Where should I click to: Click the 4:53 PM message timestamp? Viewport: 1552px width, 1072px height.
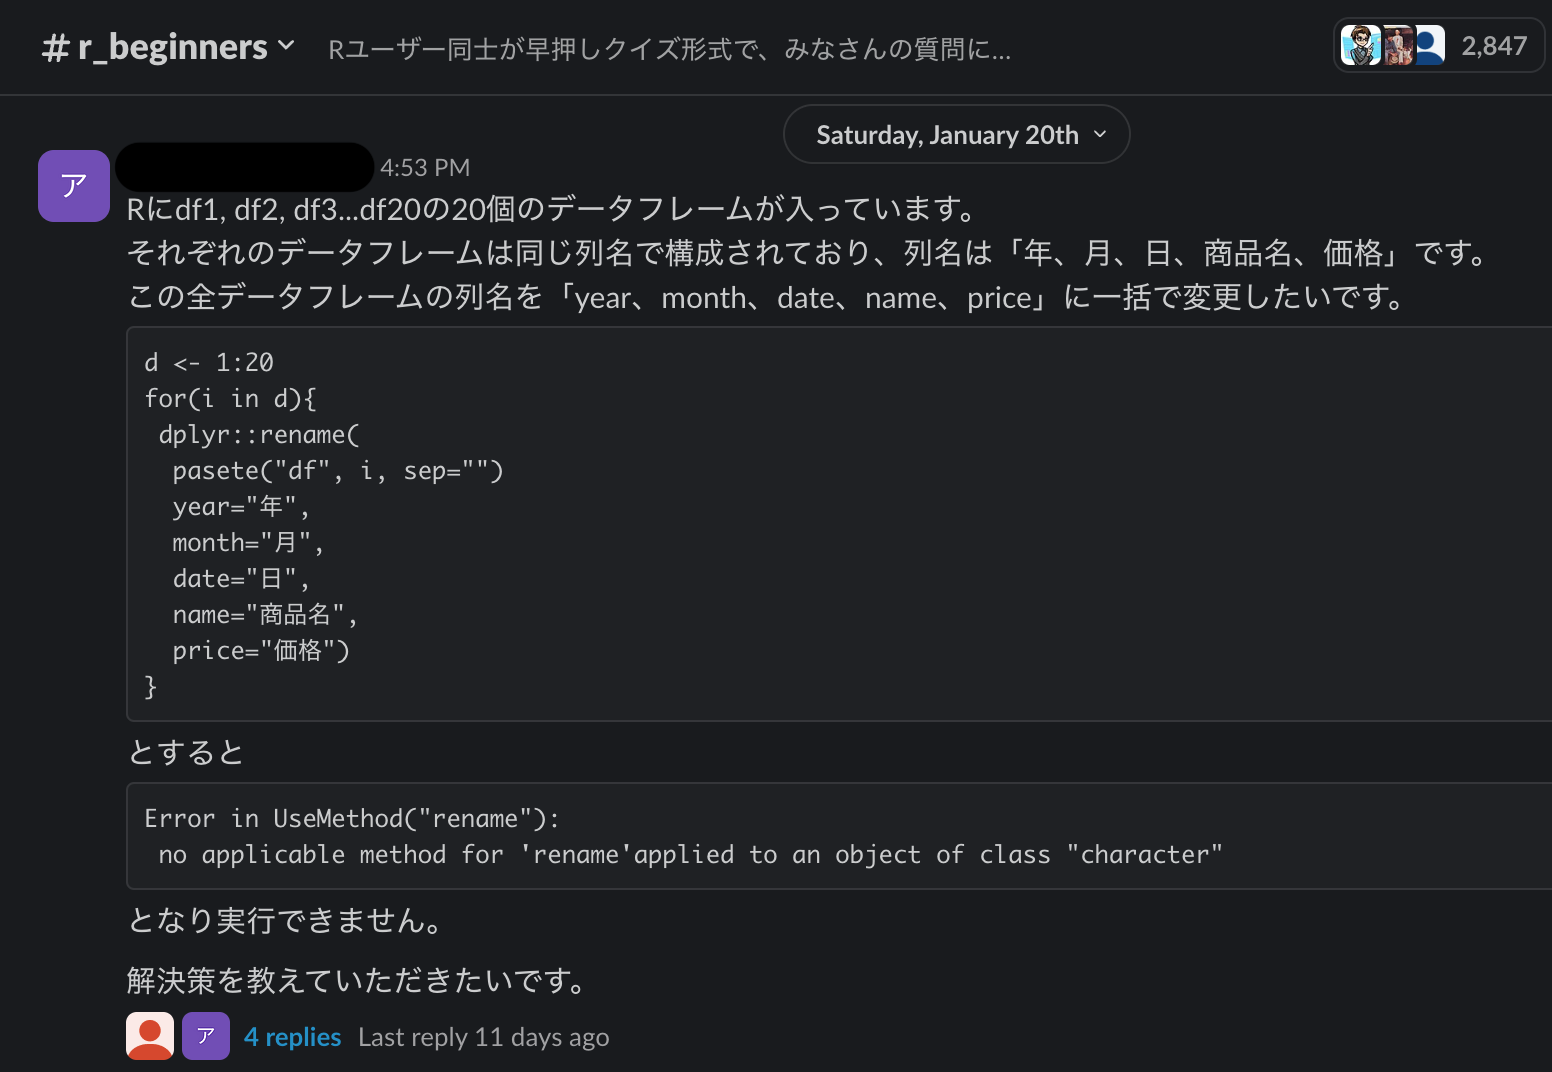coord(425,167)
